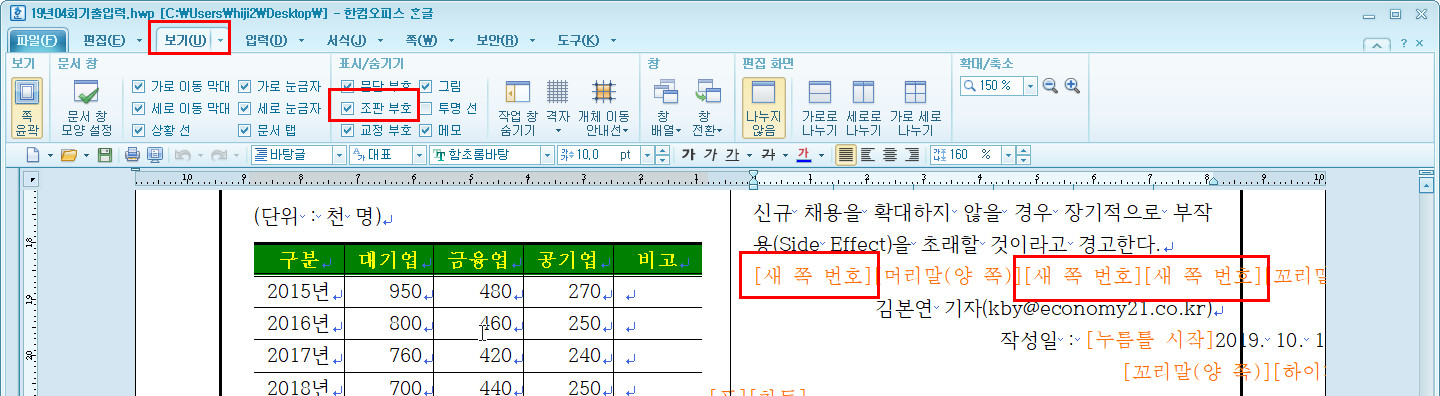Uncheck the 가로 눈금자 checkbox
The image size is (1440, 396).
tap(245, 86)
